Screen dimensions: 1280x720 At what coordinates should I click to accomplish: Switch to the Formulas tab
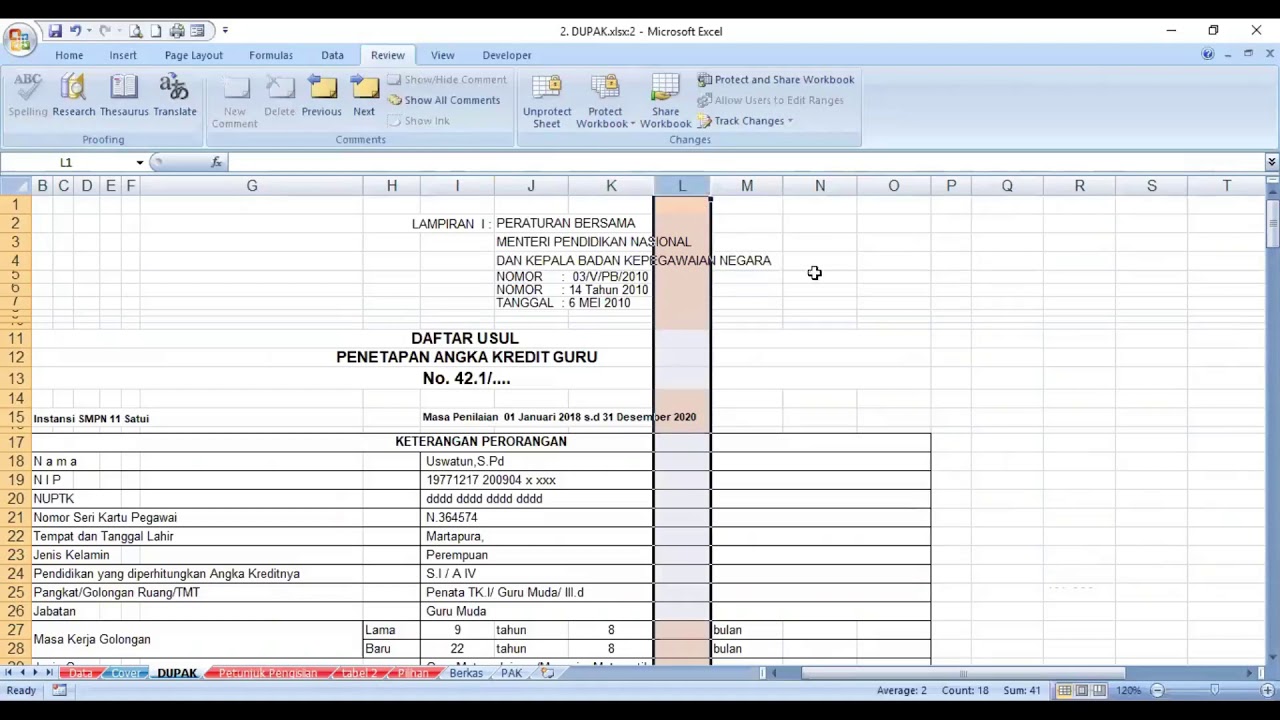click(x=271, y=55)
